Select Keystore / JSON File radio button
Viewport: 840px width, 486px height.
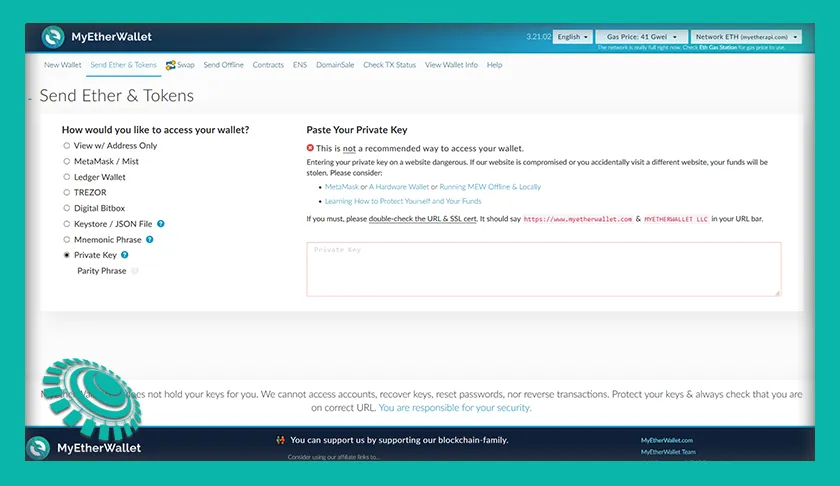(x=66, y=224)
